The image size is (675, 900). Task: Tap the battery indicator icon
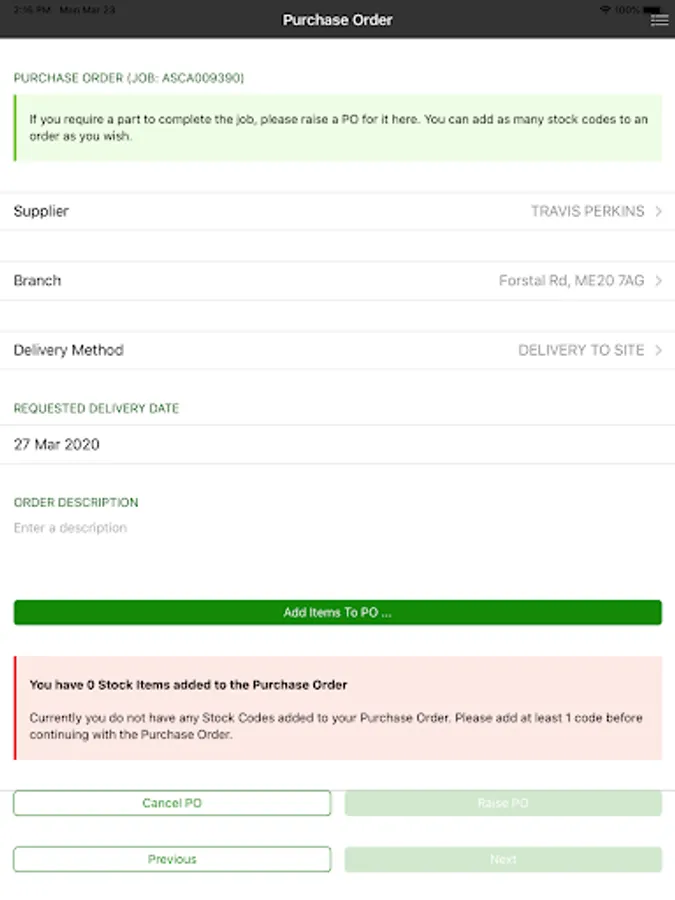(x=652, y=10)
